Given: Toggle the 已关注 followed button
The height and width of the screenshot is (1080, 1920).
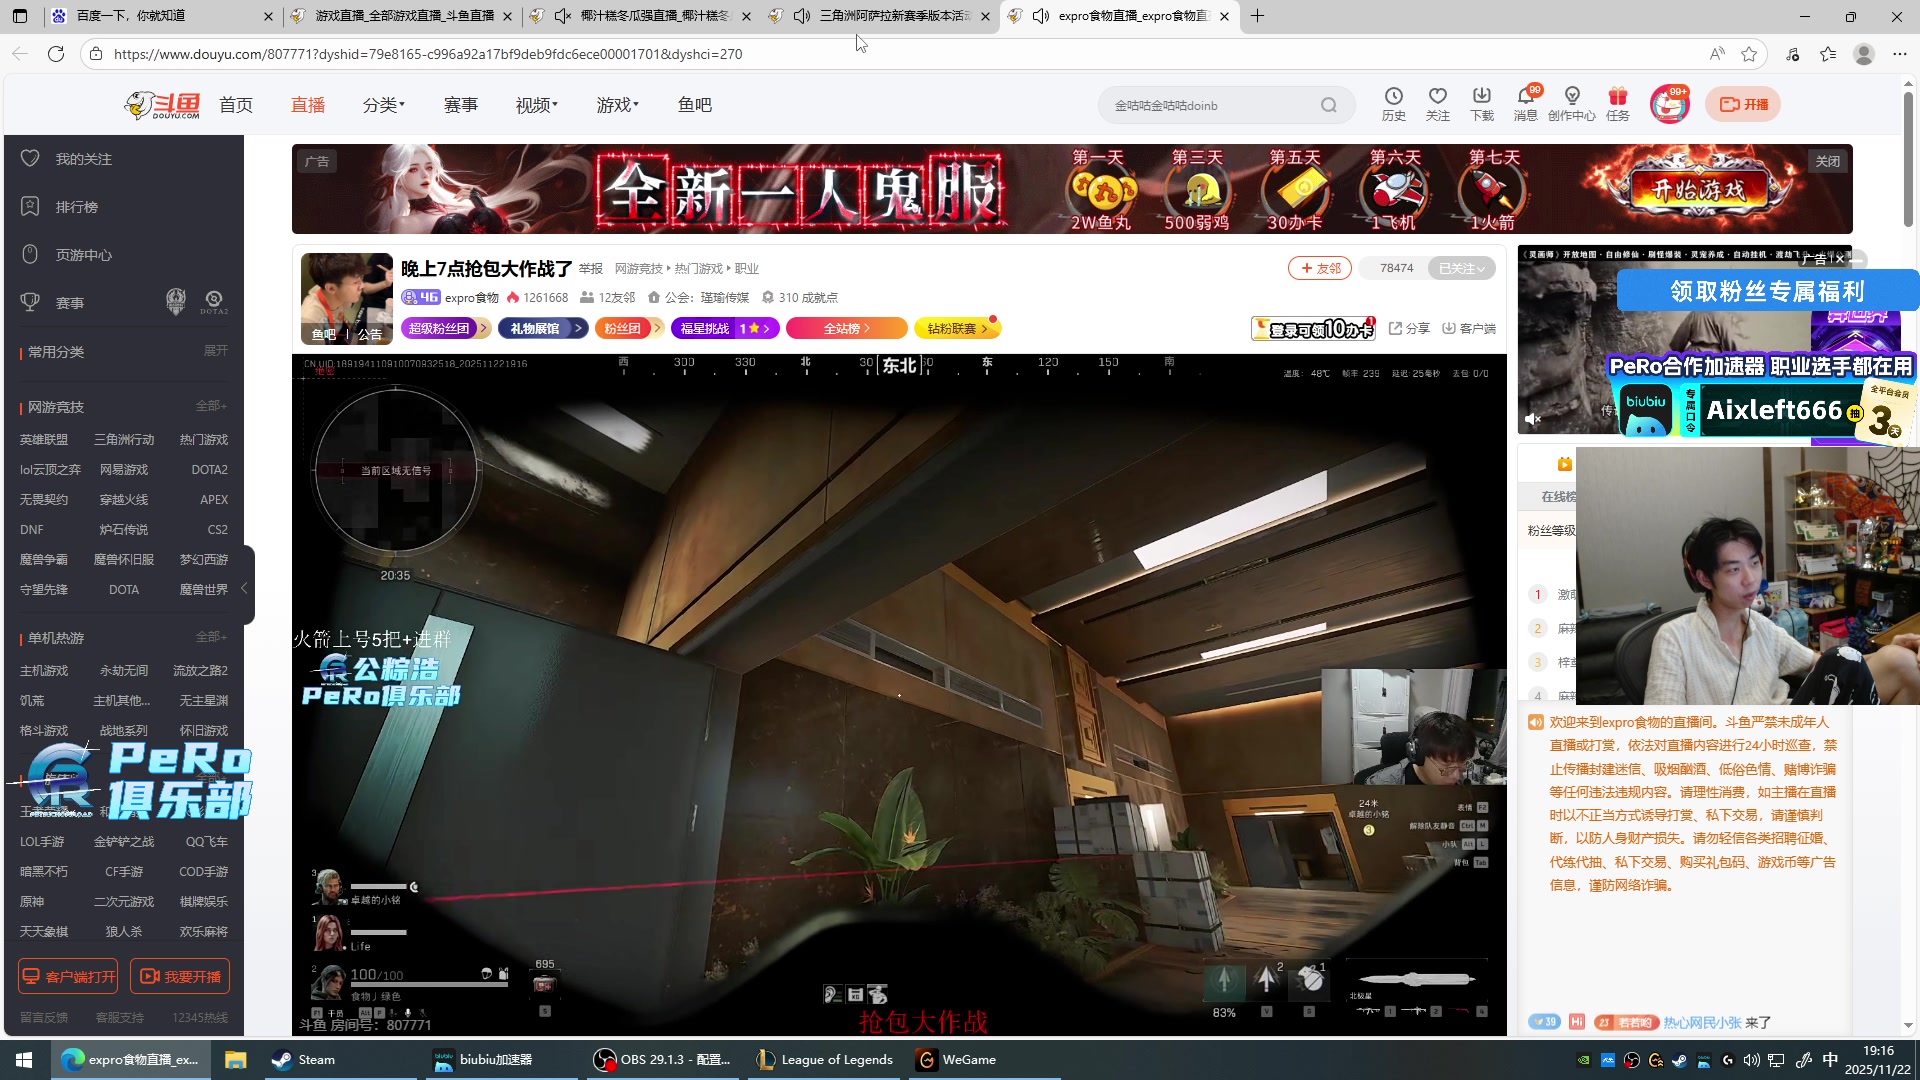Looking at the screenshot, I should point(1461,268).
